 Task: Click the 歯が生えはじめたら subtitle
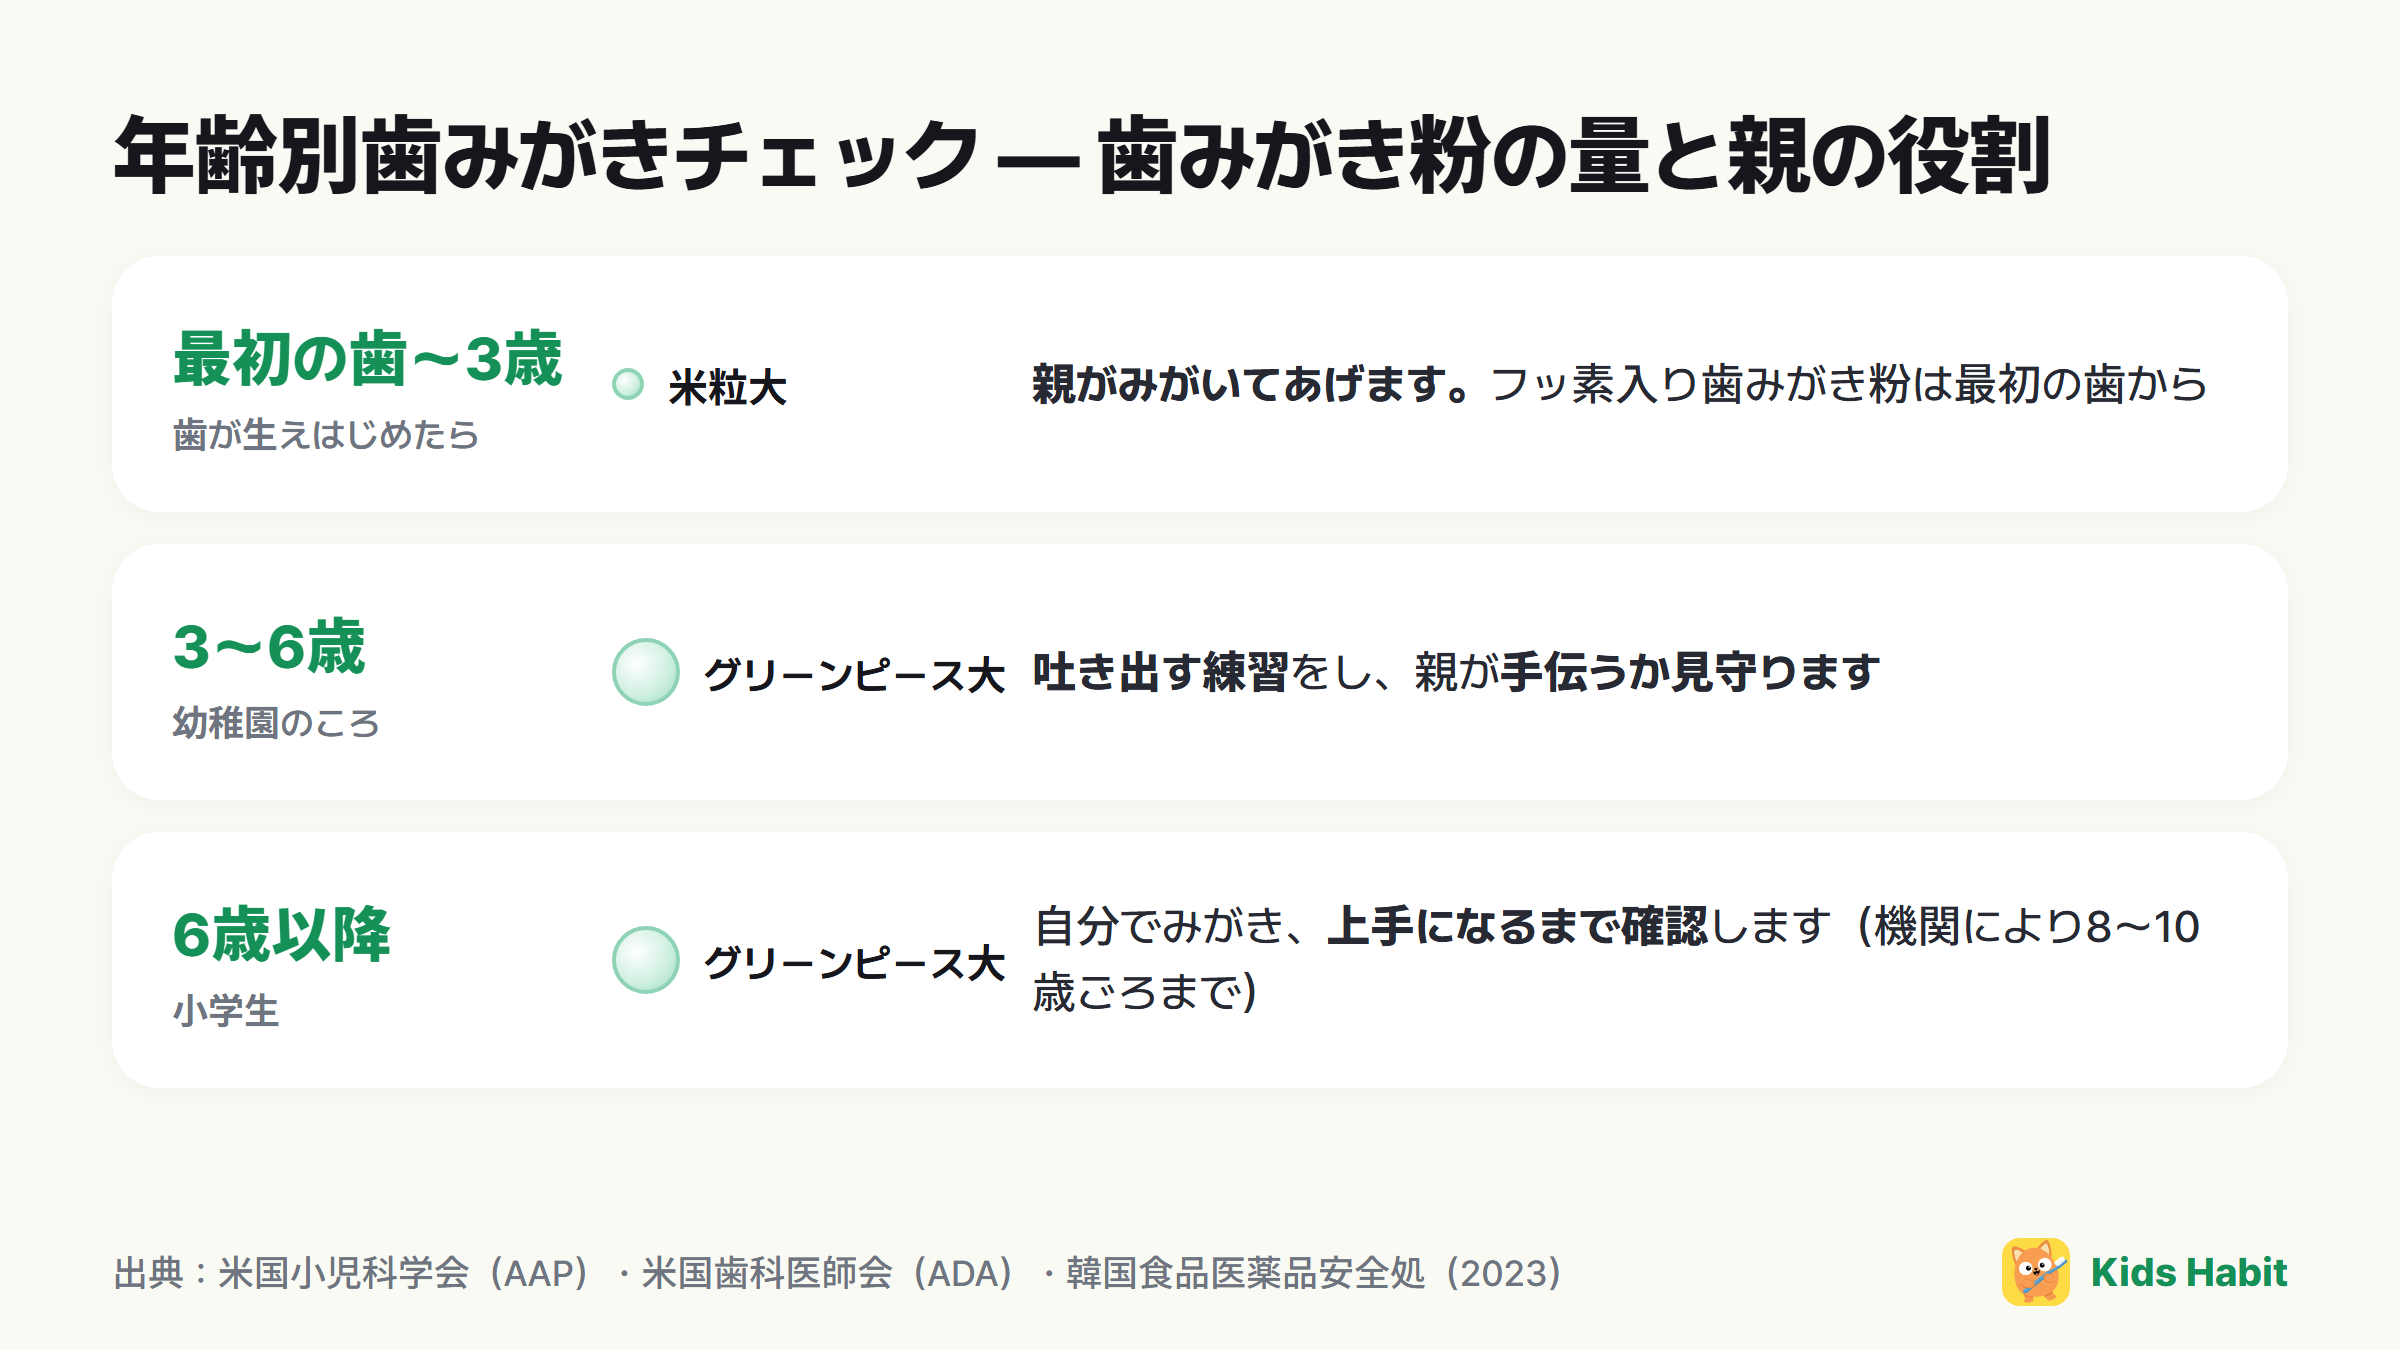click(x=326, y=435)
